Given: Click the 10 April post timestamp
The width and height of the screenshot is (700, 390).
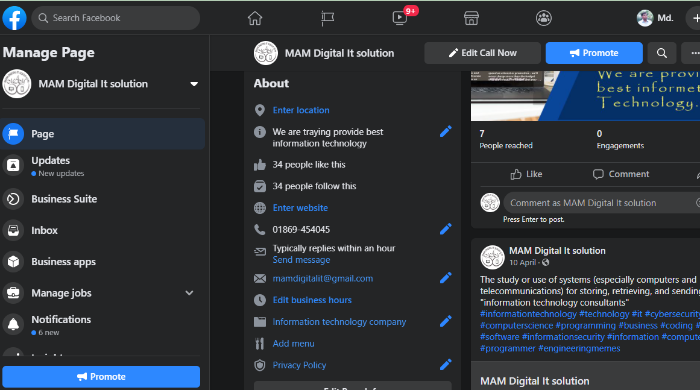Looking at the screenshot, I should (x=523, y=262).
